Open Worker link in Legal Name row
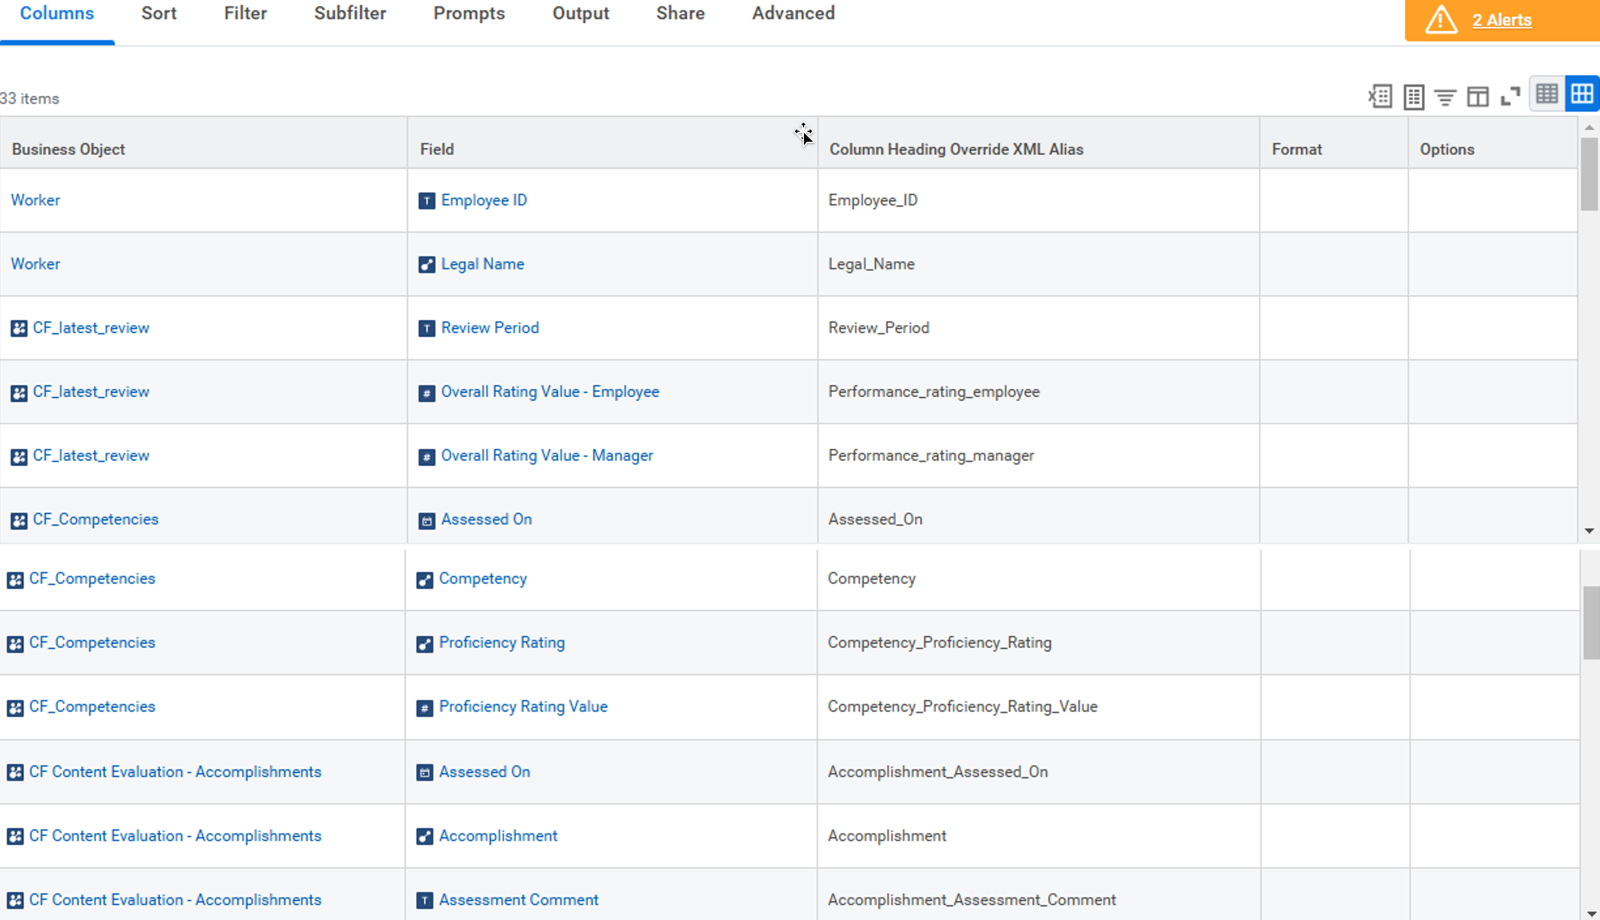Image resolution: width=1600 pixels, height=920 pixels. [35, 264]
